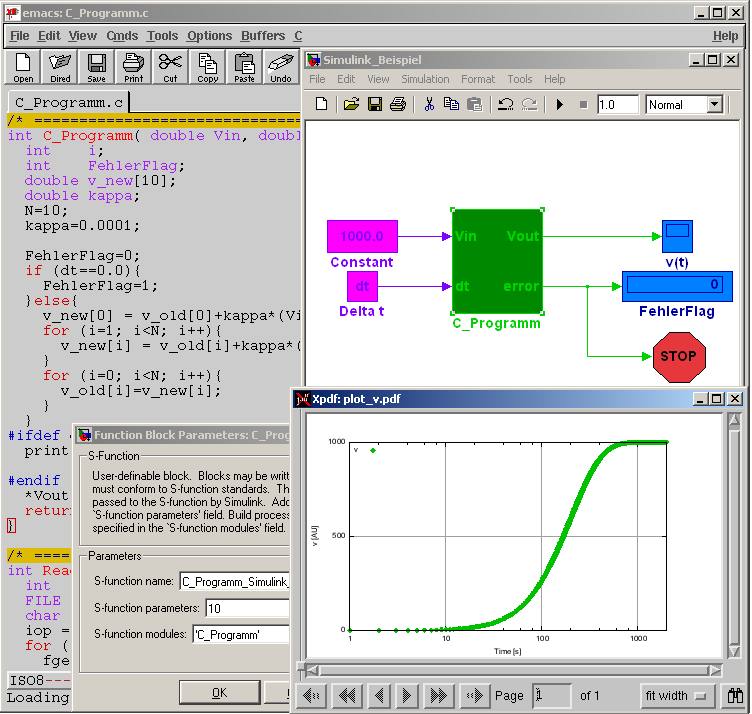This screenshot has height=714, width=752.
Task: Jump to first page in Xpdf
Action: (x=347, y=695)
